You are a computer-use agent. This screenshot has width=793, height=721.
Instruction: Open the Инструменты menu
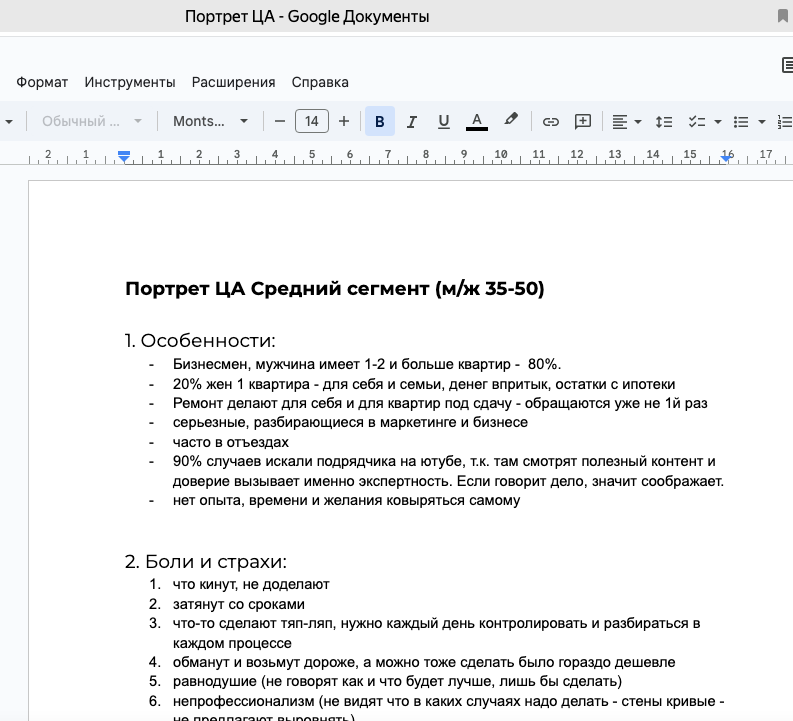(130, 82)
